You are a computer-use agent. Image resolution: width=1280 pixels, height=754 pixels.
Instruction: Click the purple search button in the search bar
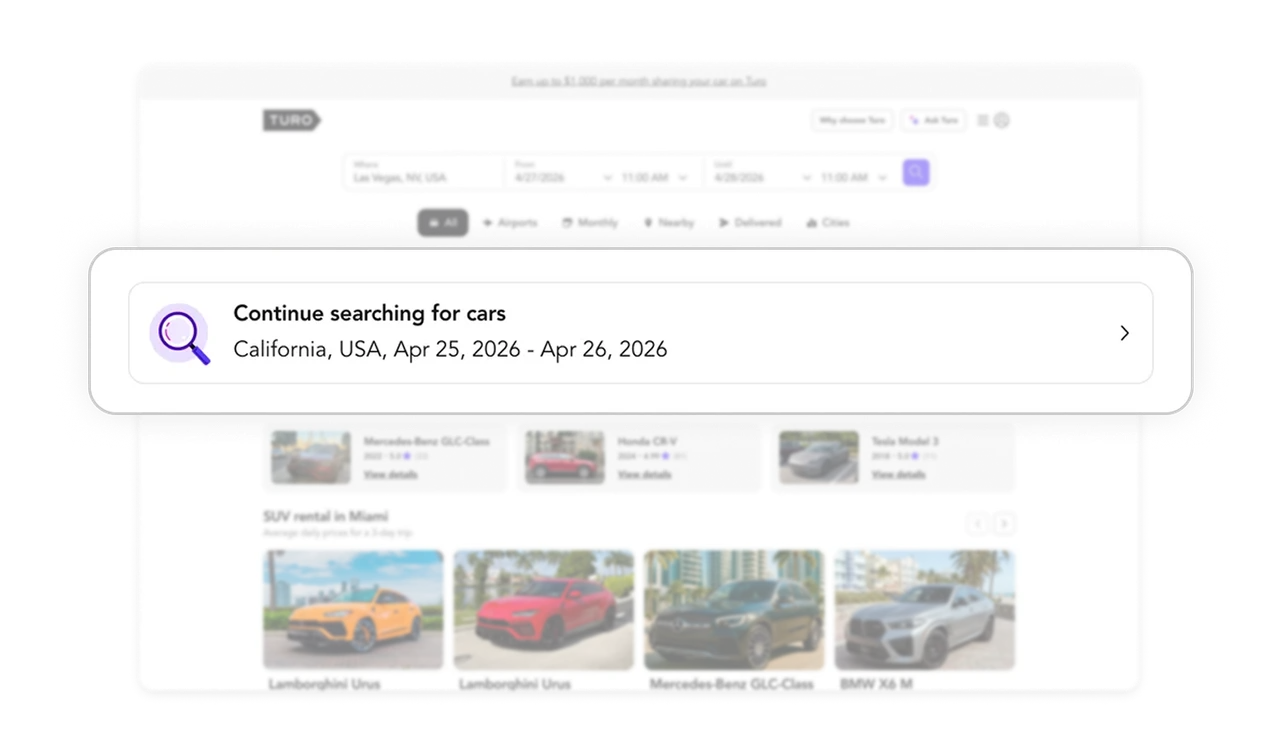coord(916,172)
